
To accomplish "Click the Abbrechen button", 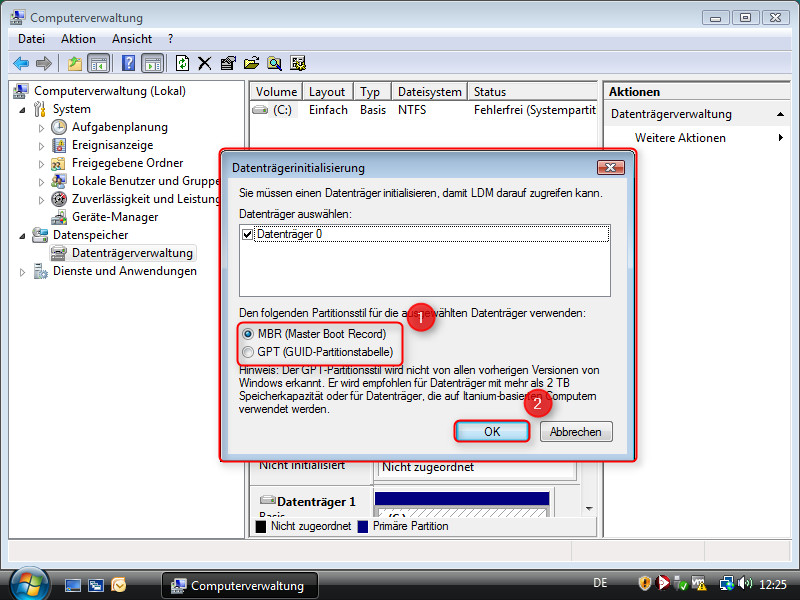I will click(x=576, y=432).
